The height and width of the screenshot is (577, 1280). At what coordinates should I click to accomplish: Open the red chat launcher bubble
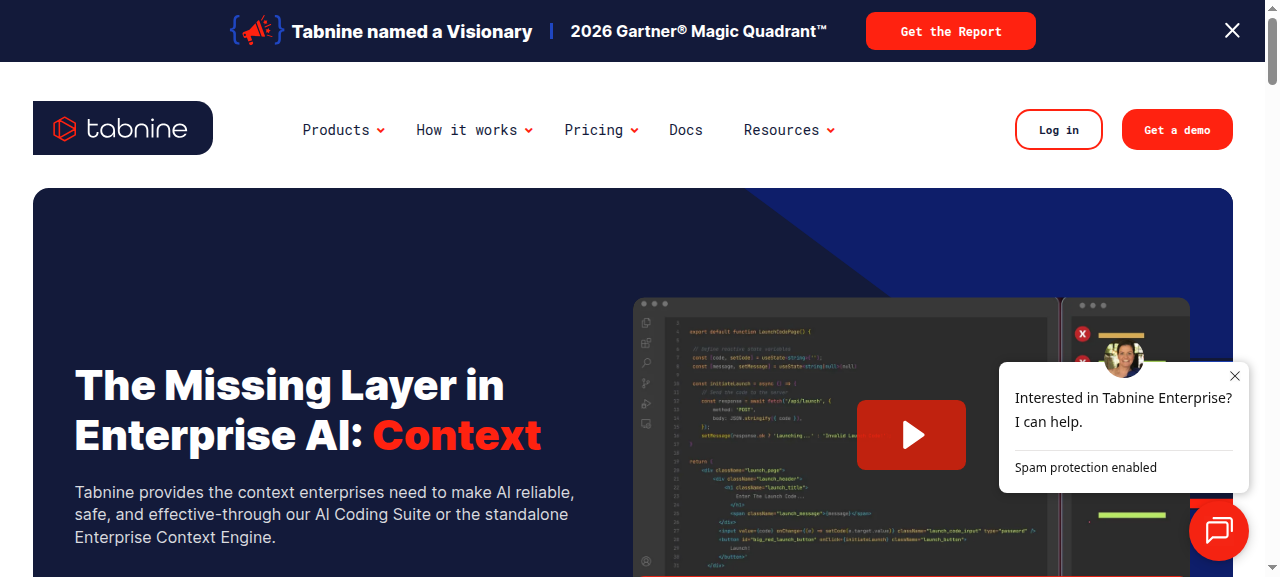tap(1219, 531)
